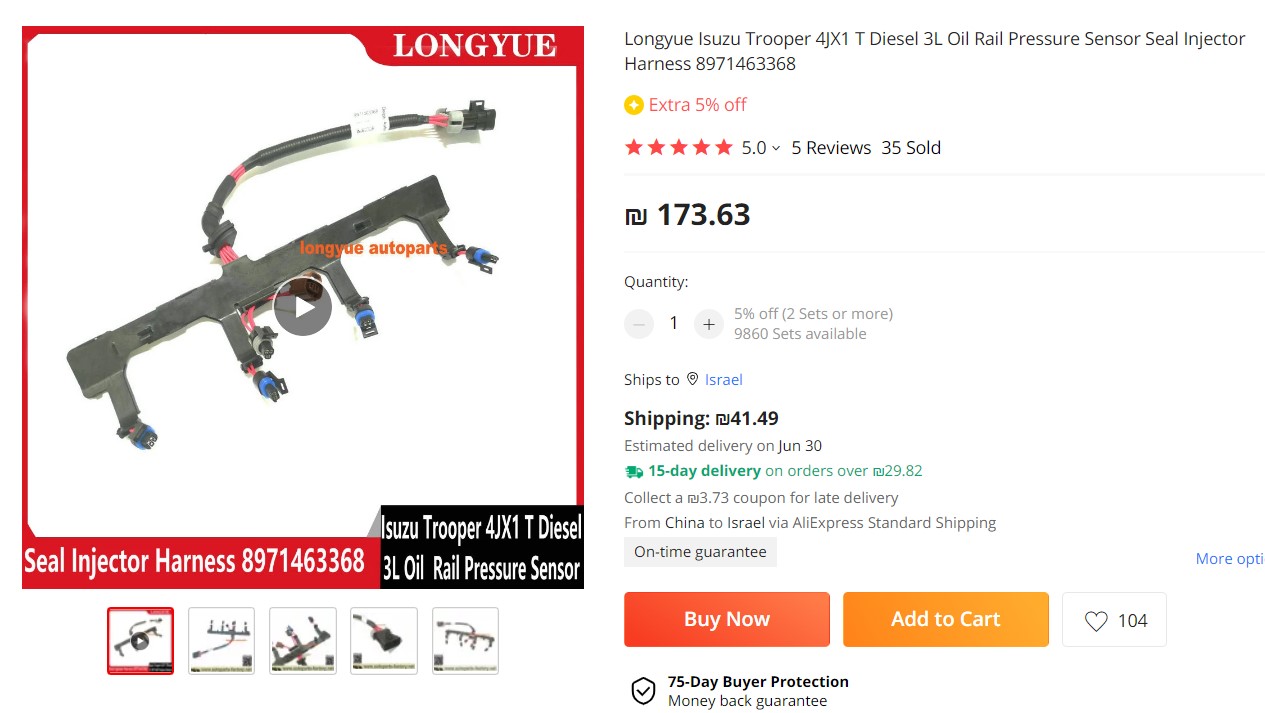Click the Buy Now button

coord(727,619)
